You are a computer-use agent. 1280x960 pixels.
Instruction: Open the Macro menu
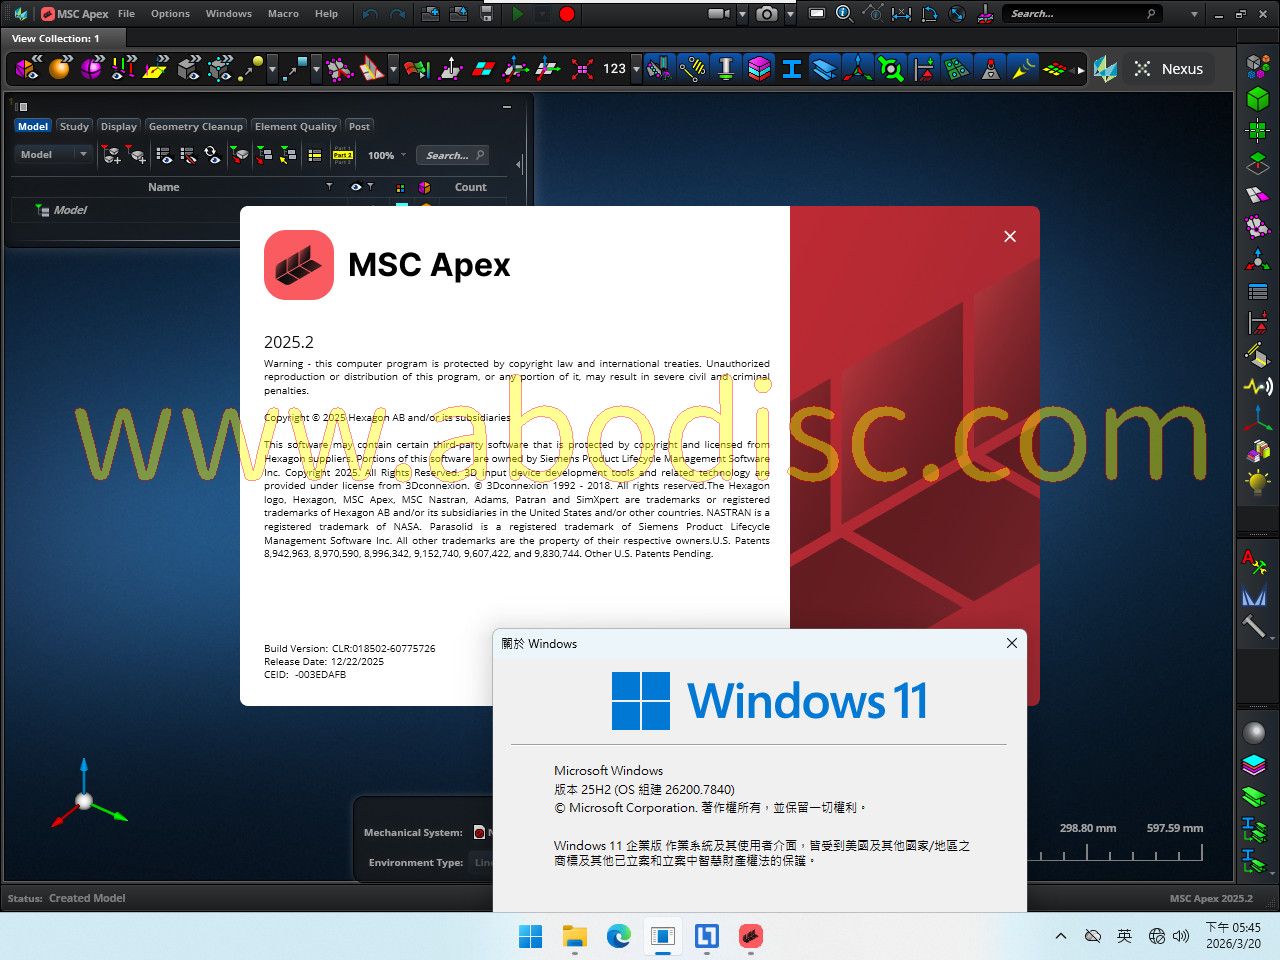tap(283, 14)
